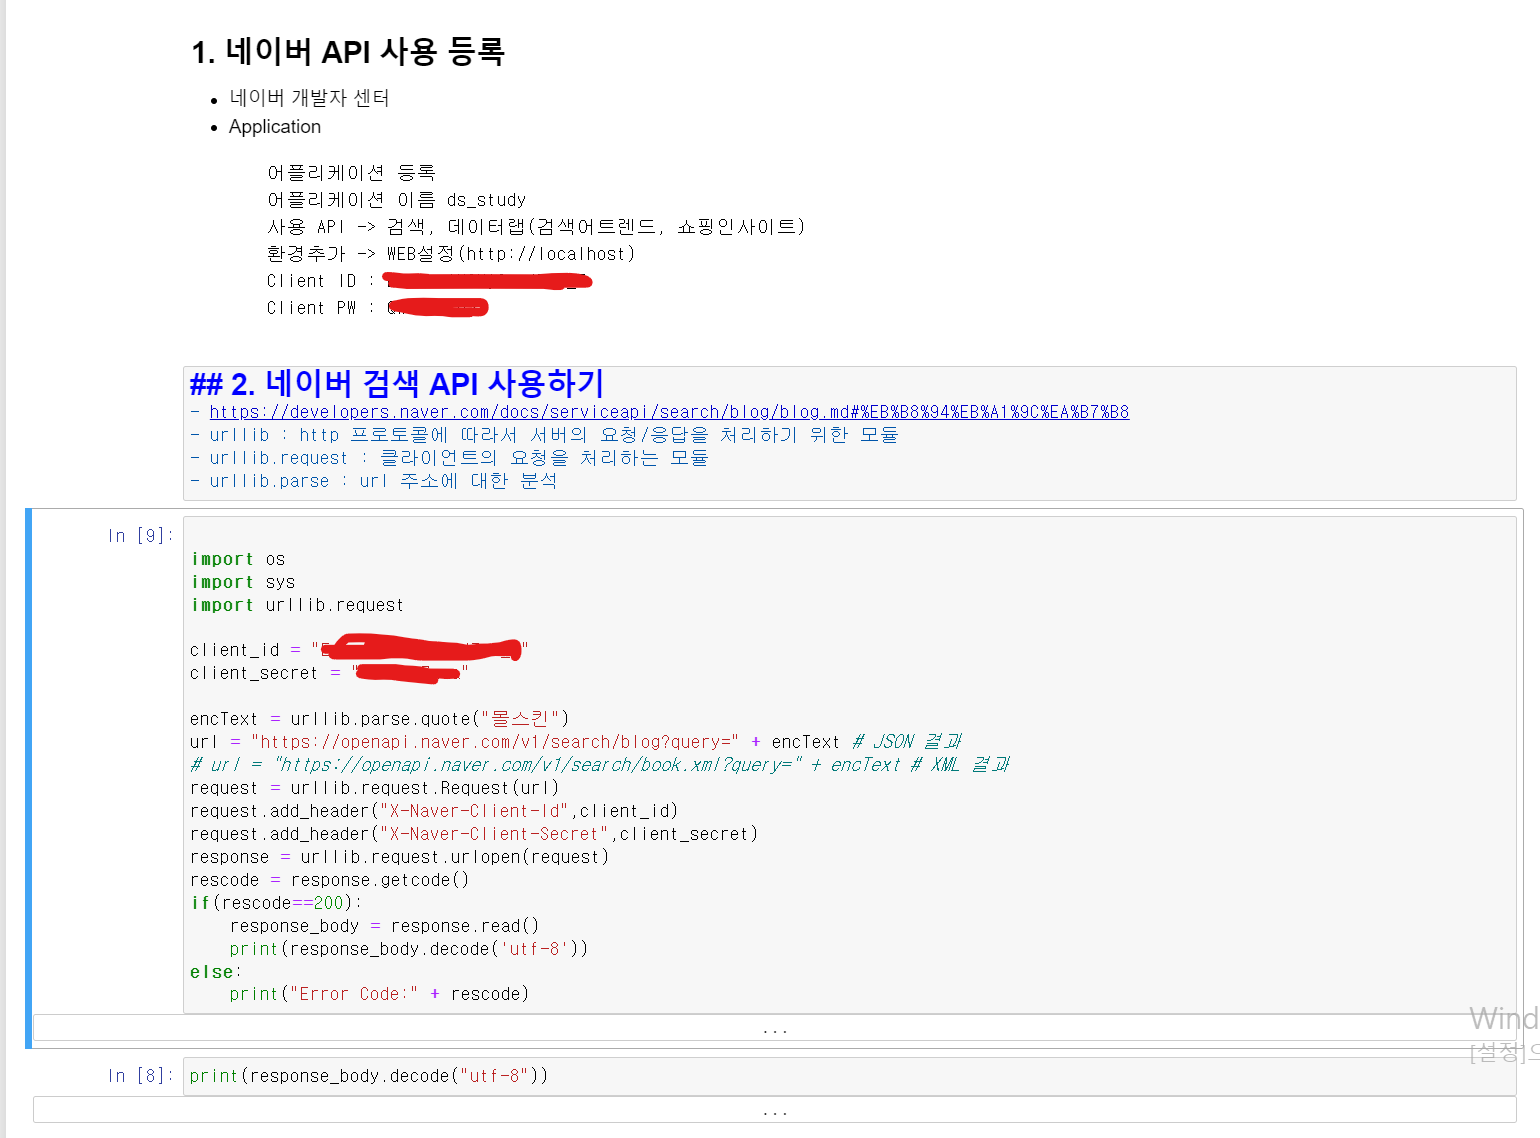Click the '- urllib.request : 클라이언트의' markdown line

449,458
